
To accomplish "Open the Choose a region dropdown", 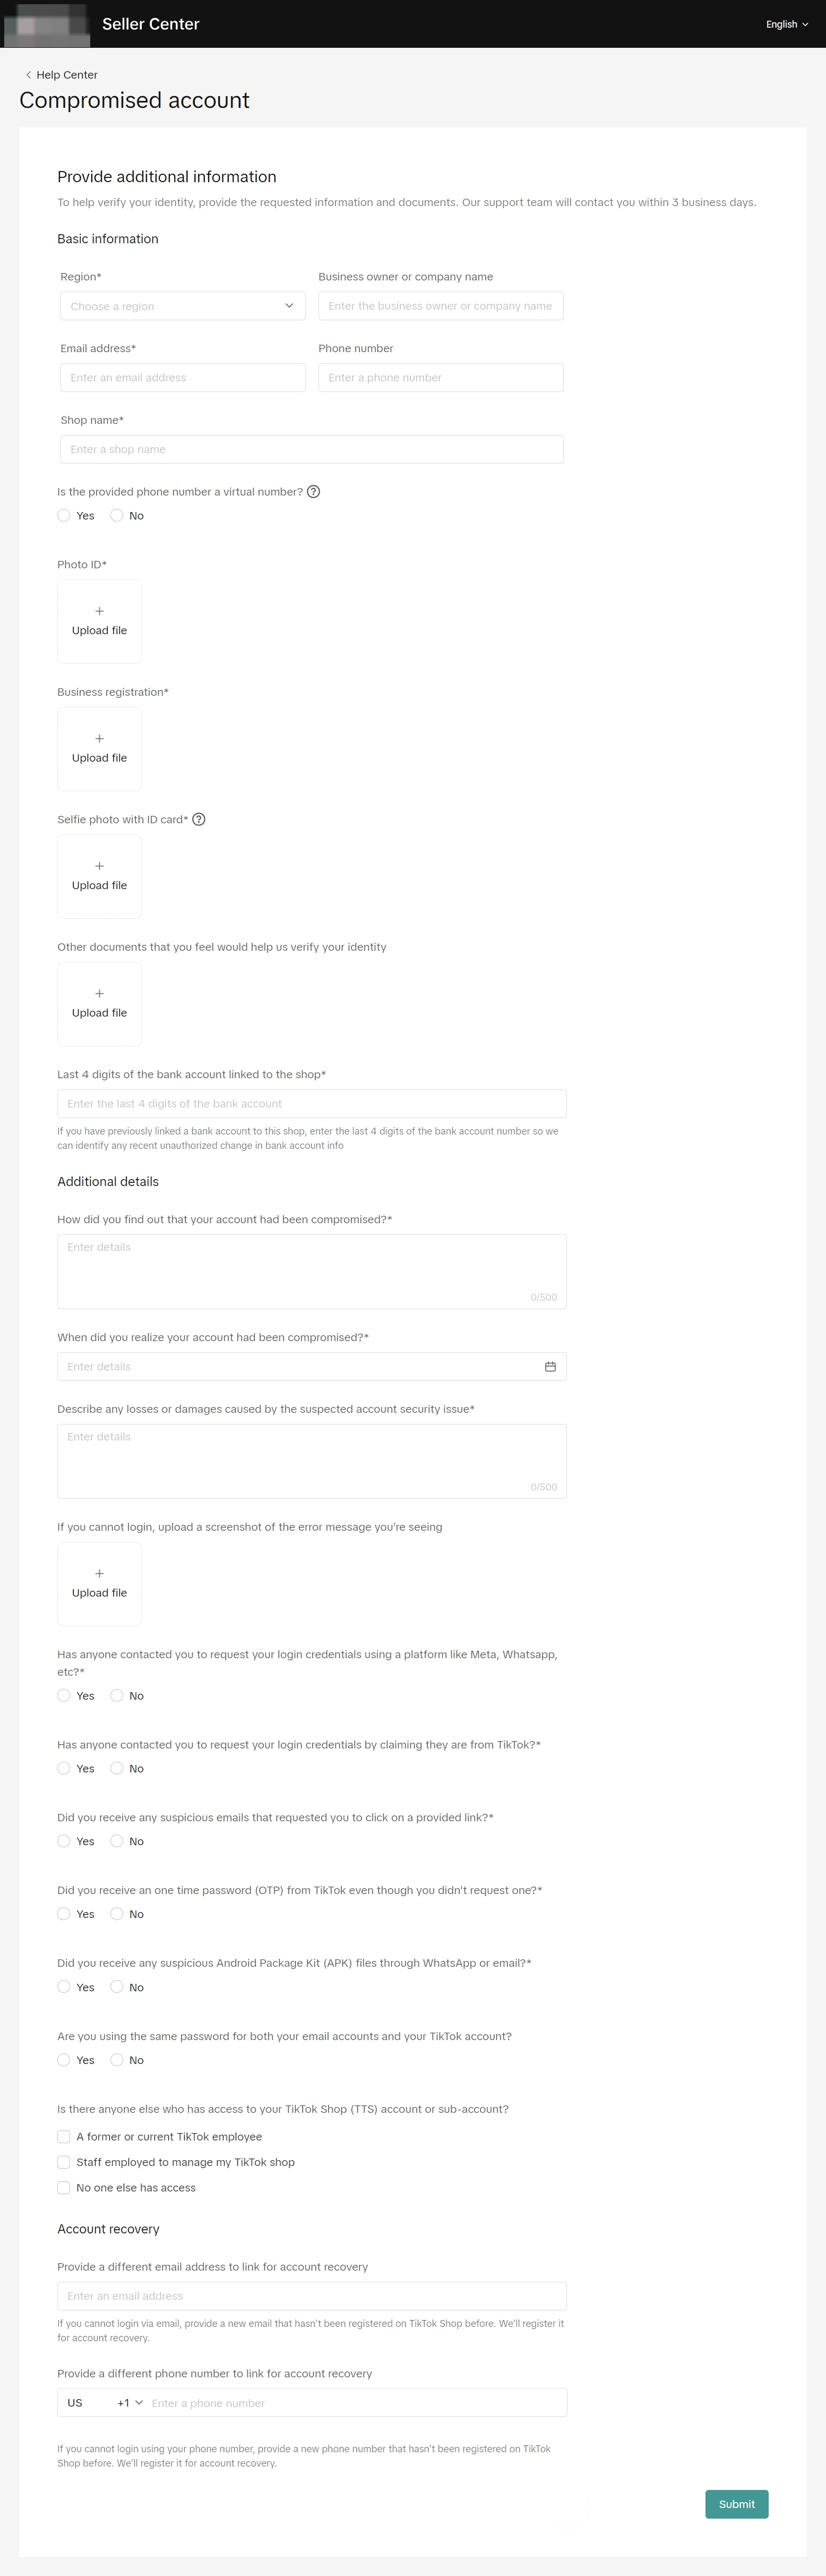I will click(x=182, y=306).
